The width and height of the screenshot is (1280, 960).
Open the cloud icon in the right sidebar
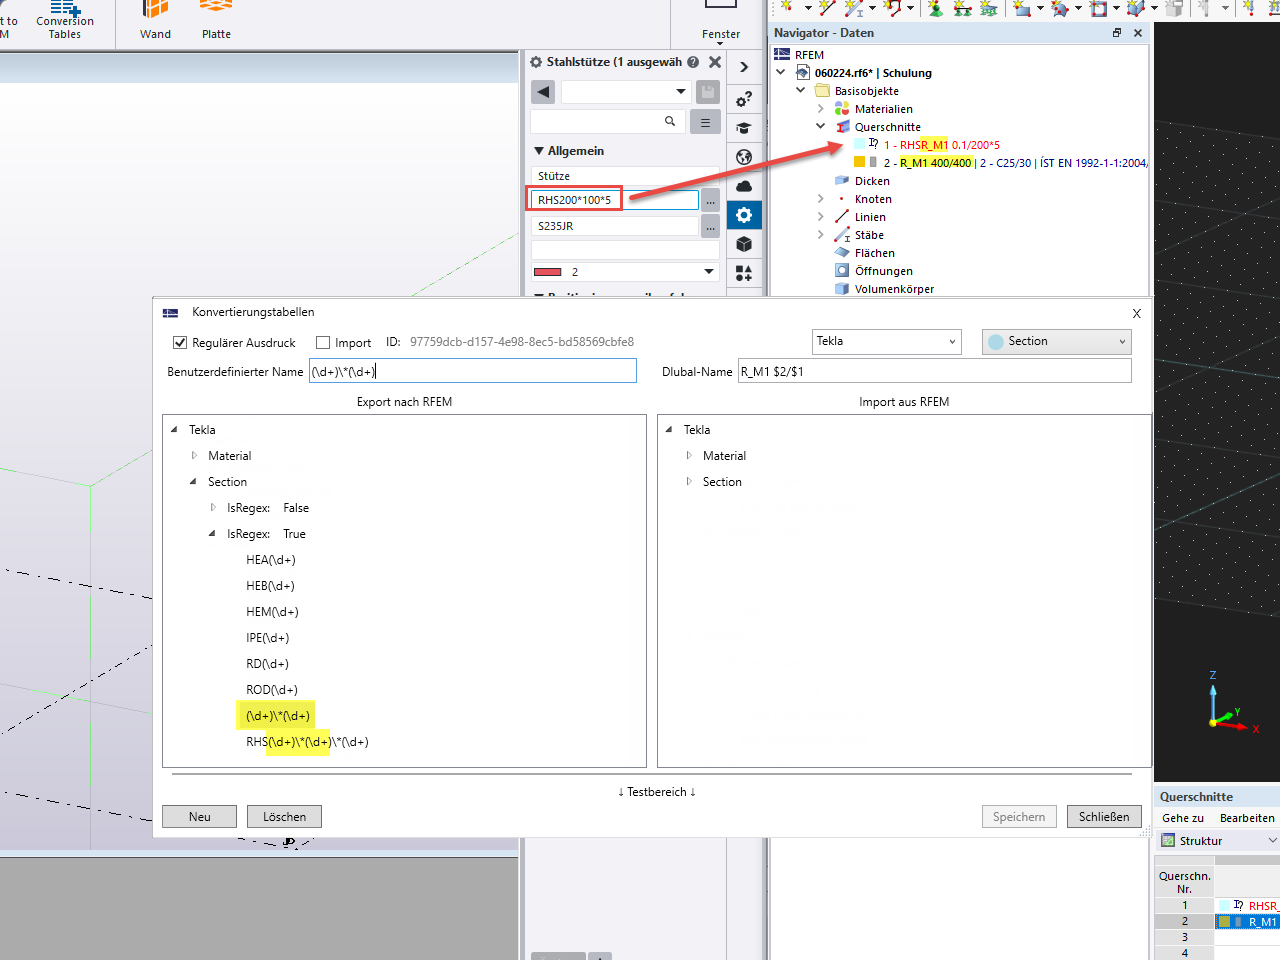tap(744, 185)
